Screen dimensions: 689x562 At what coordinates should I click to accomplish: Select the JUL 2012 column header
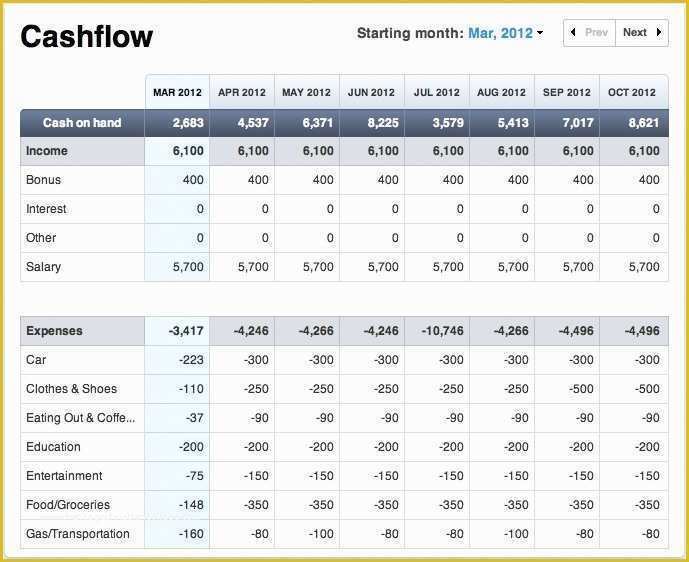pyautogui.click(x=437, y=92)
